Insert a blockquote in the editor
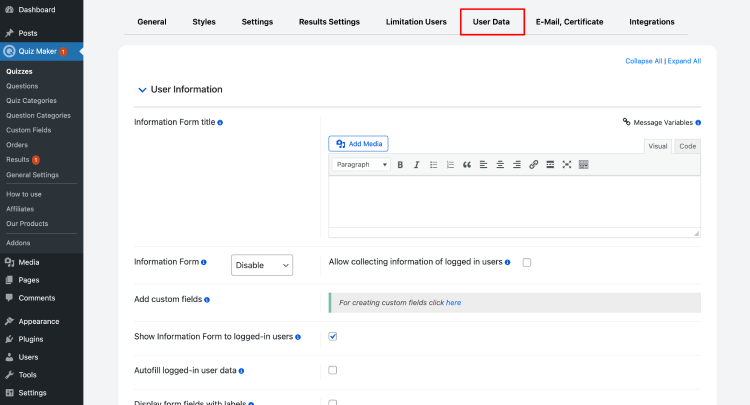 (x=467, y=164)
